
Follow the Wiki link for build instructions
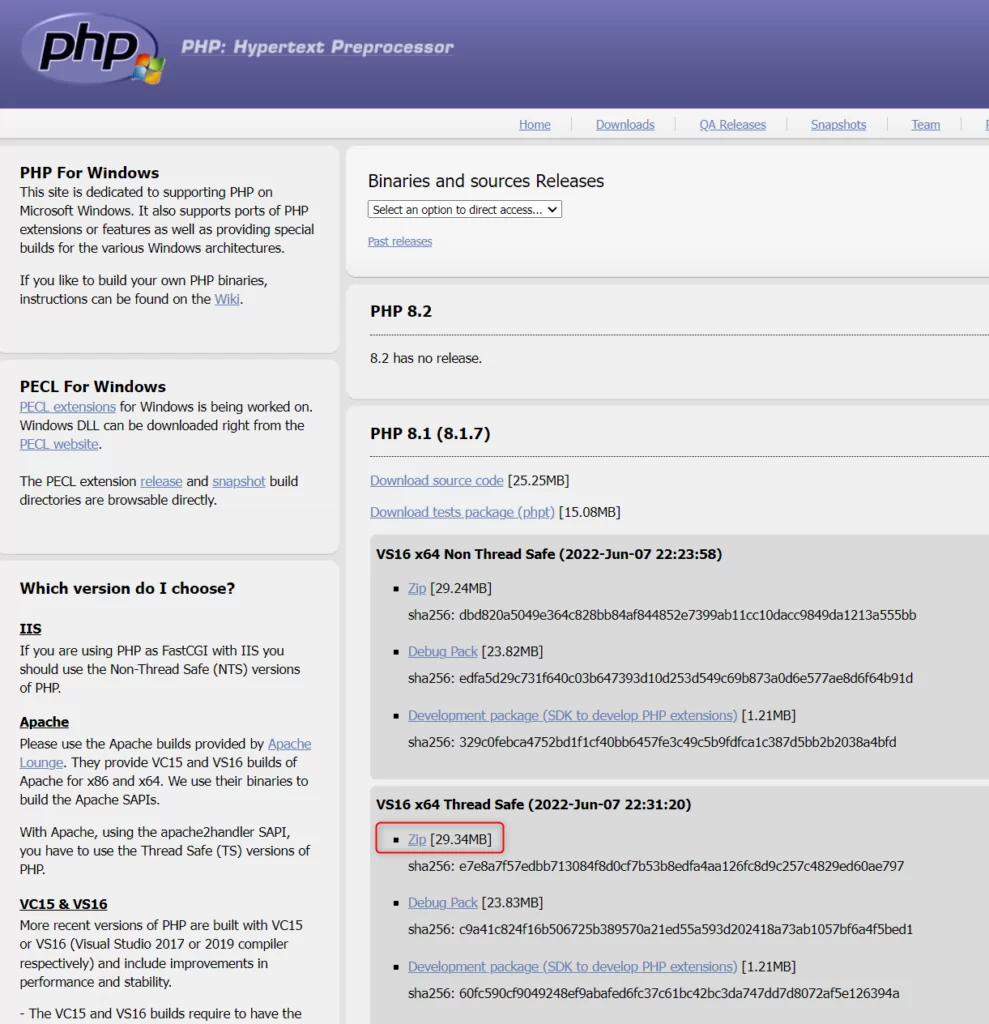coord(227,299)
